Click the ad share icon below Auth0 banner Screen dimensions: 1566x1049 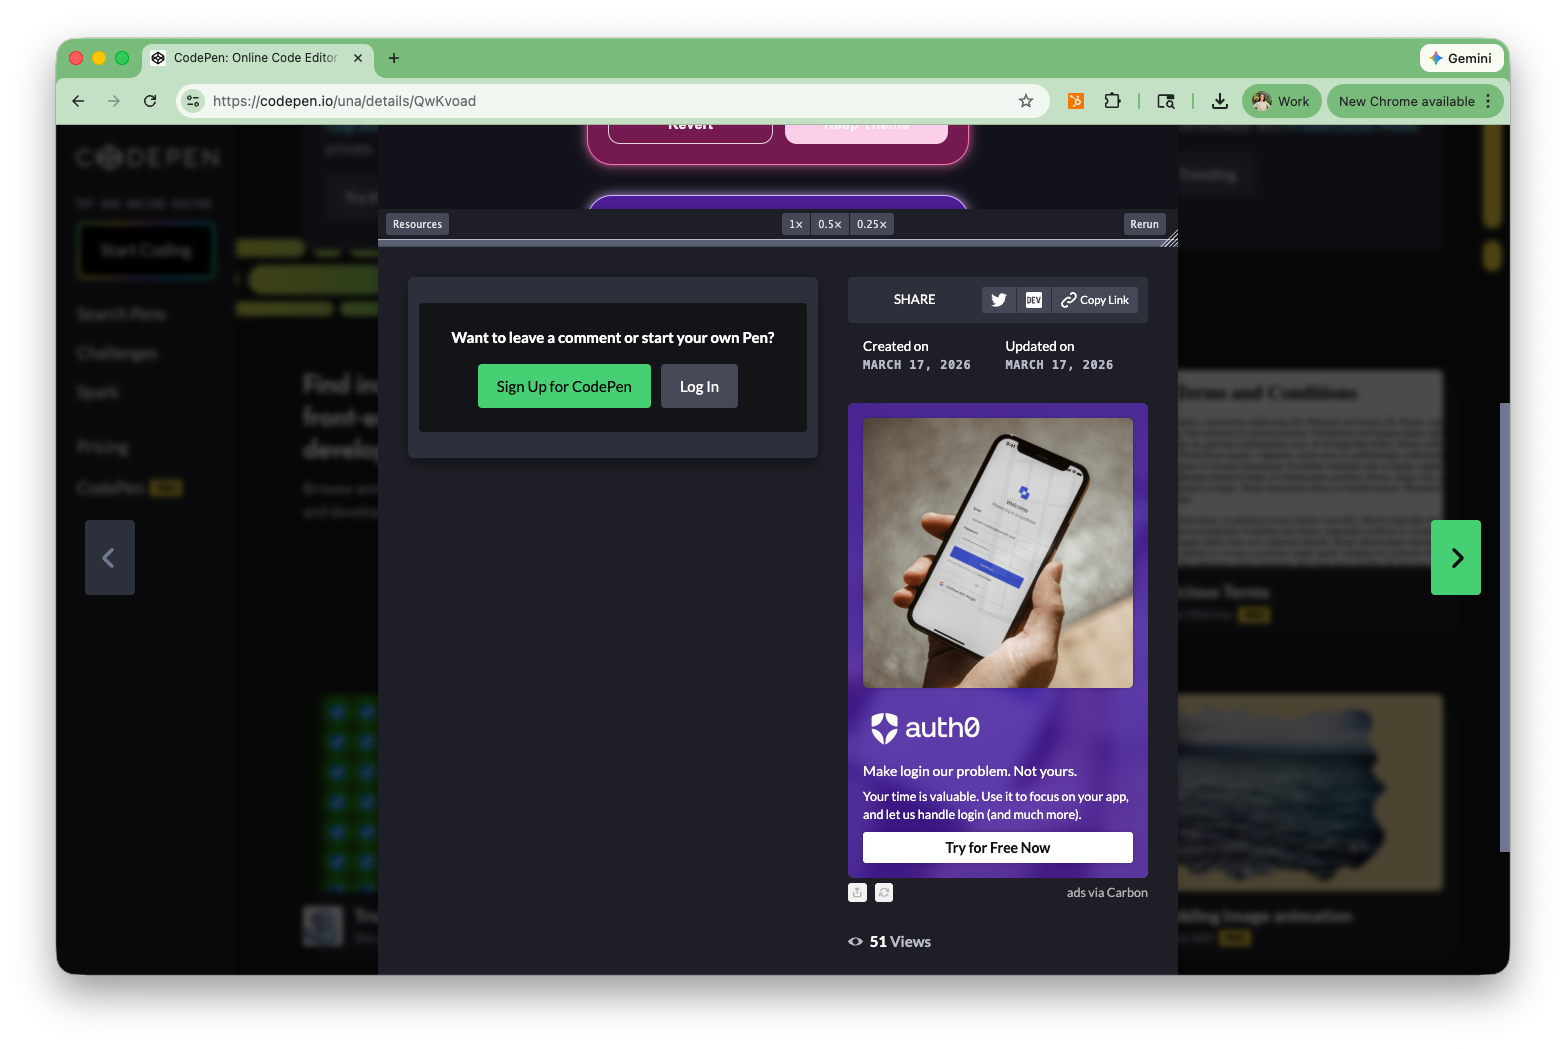pos(857,893)
